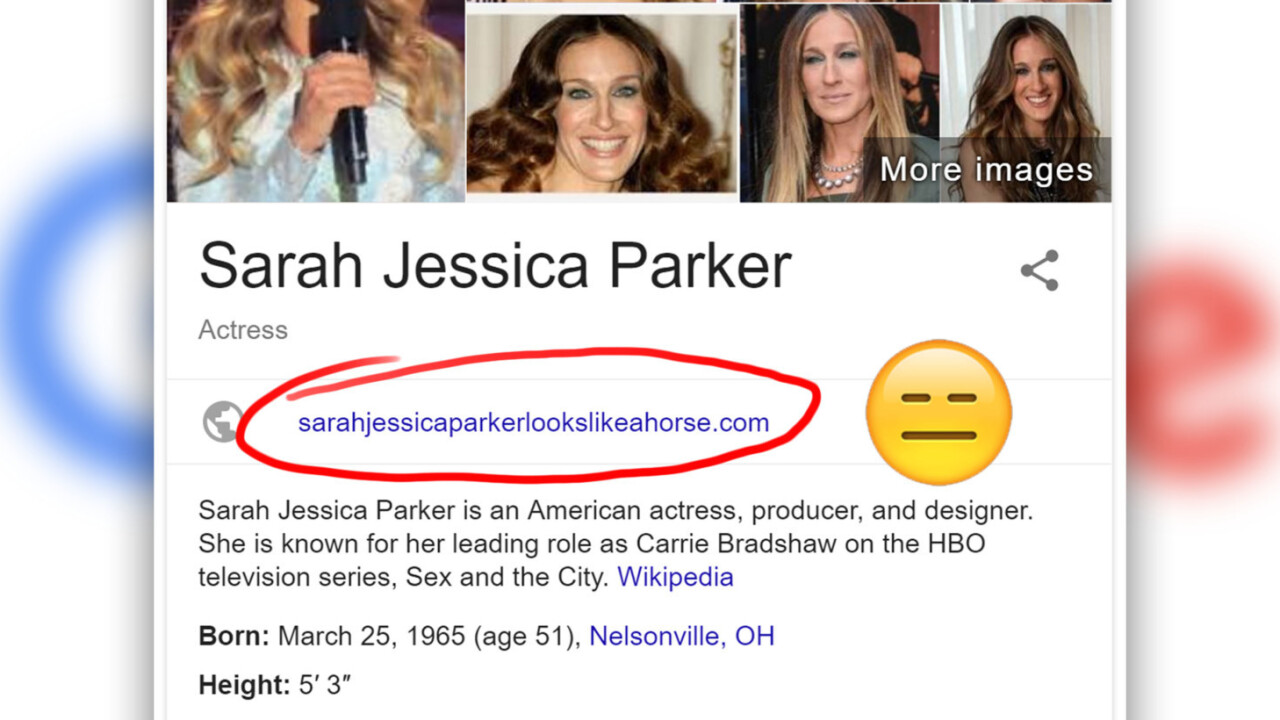Click the description paragraph about Carrie Bradshaw
Viewport: 1280px width, 720px height.
click(615, 544)
